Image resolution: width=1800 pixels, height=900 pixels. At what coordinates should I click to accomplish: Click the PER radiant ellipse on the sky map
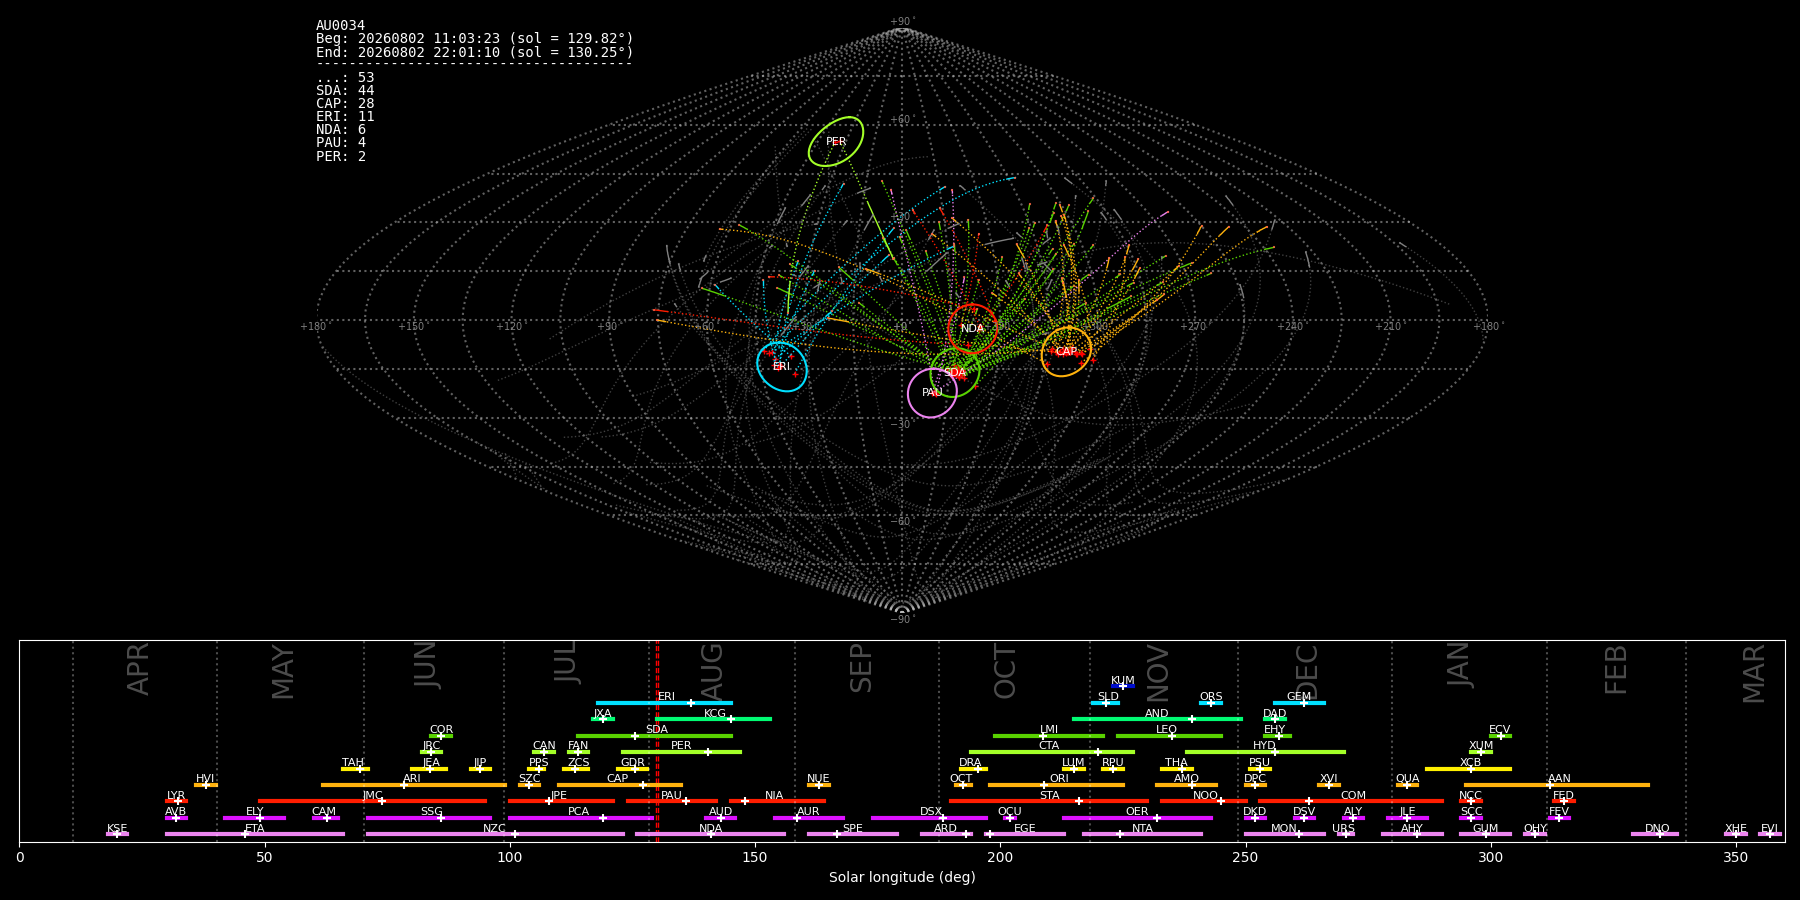tap(836, 141)
